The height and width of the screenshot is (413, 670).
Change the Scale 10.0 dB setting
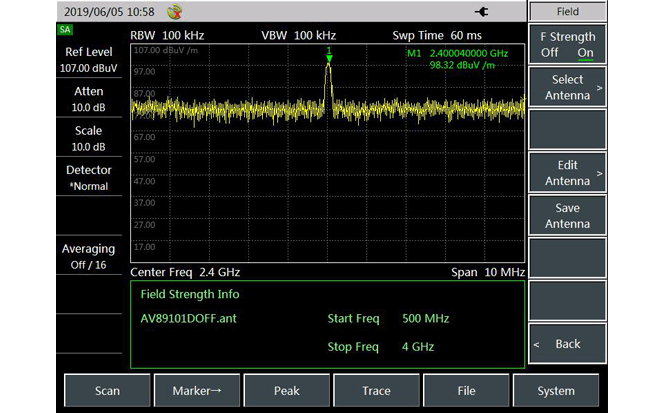tap(89, 138)
